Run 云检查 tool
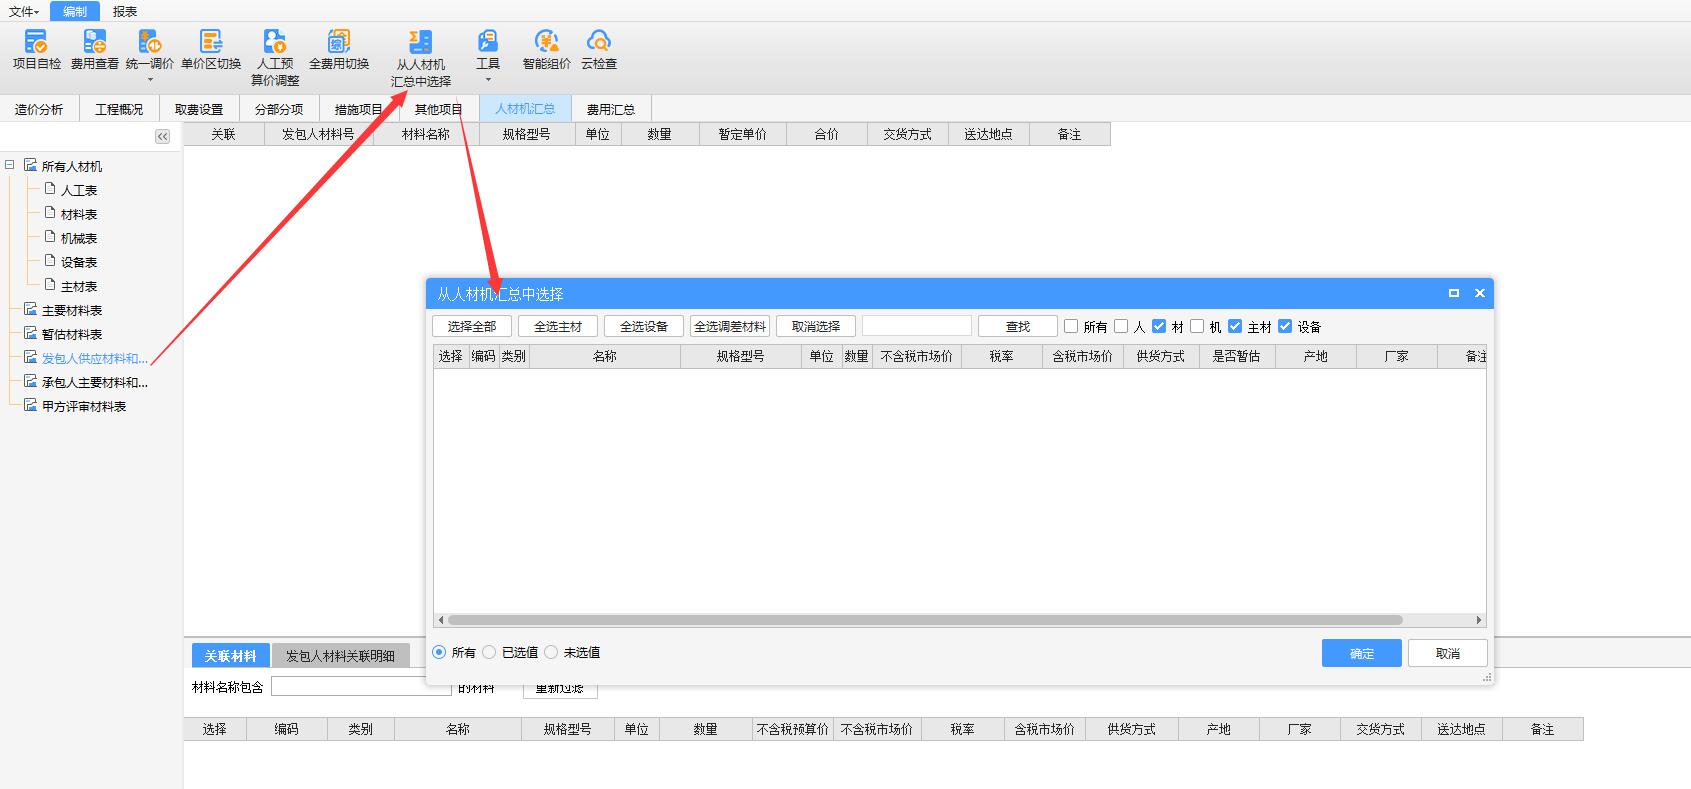 [599, 49]
